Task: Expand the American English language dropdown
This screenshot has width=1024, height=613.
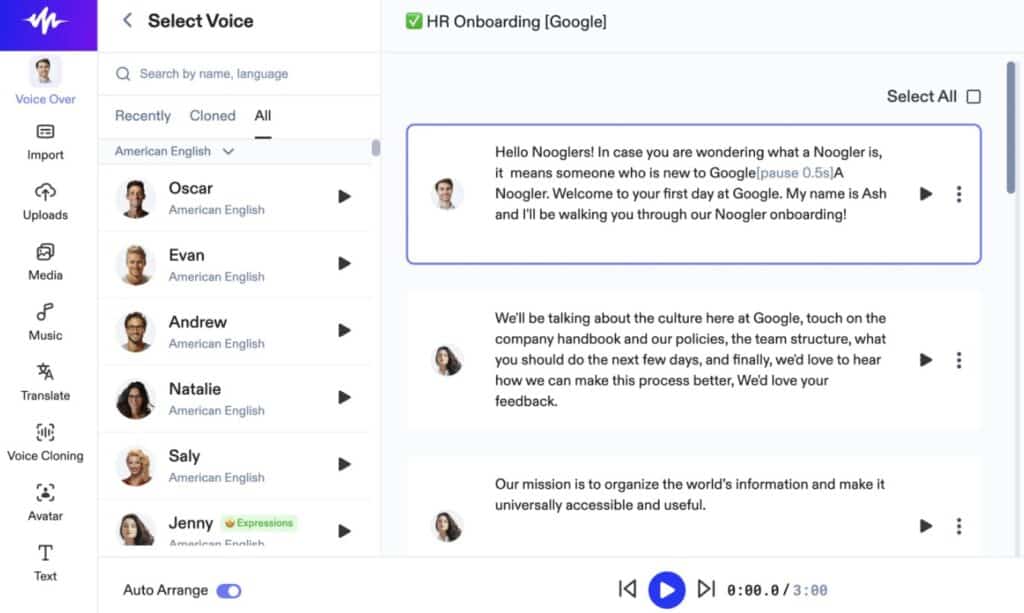Action: click(174, 151)
